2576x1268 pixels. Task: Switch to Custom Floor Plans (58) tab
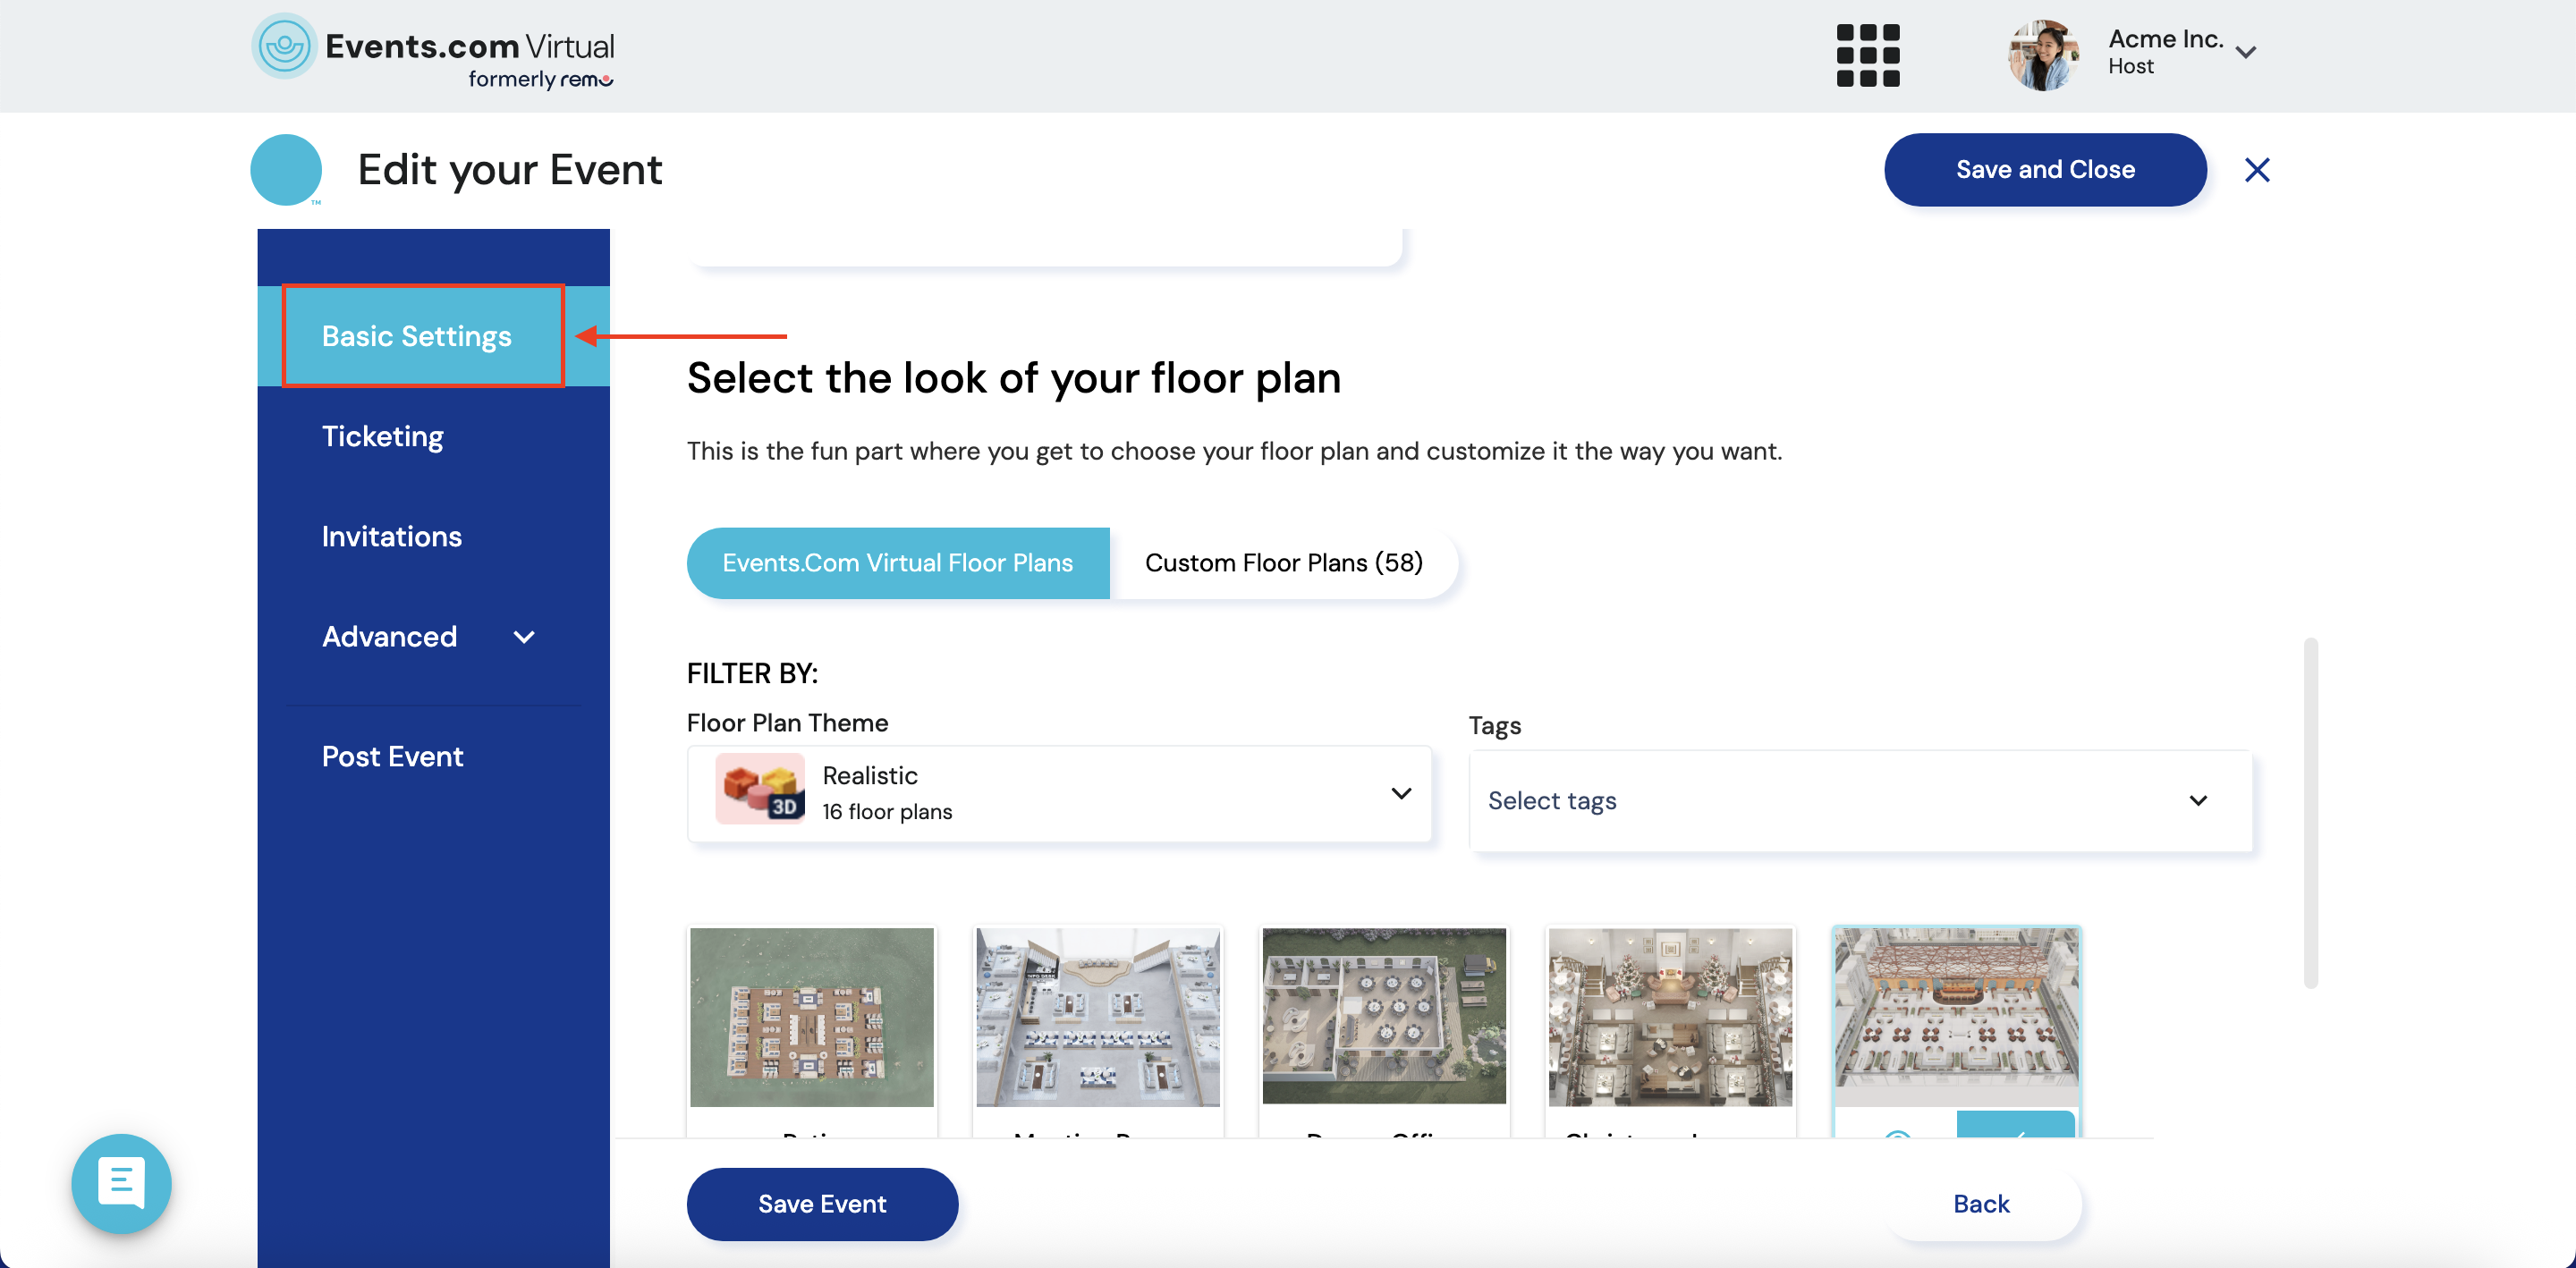(1283, 563)
